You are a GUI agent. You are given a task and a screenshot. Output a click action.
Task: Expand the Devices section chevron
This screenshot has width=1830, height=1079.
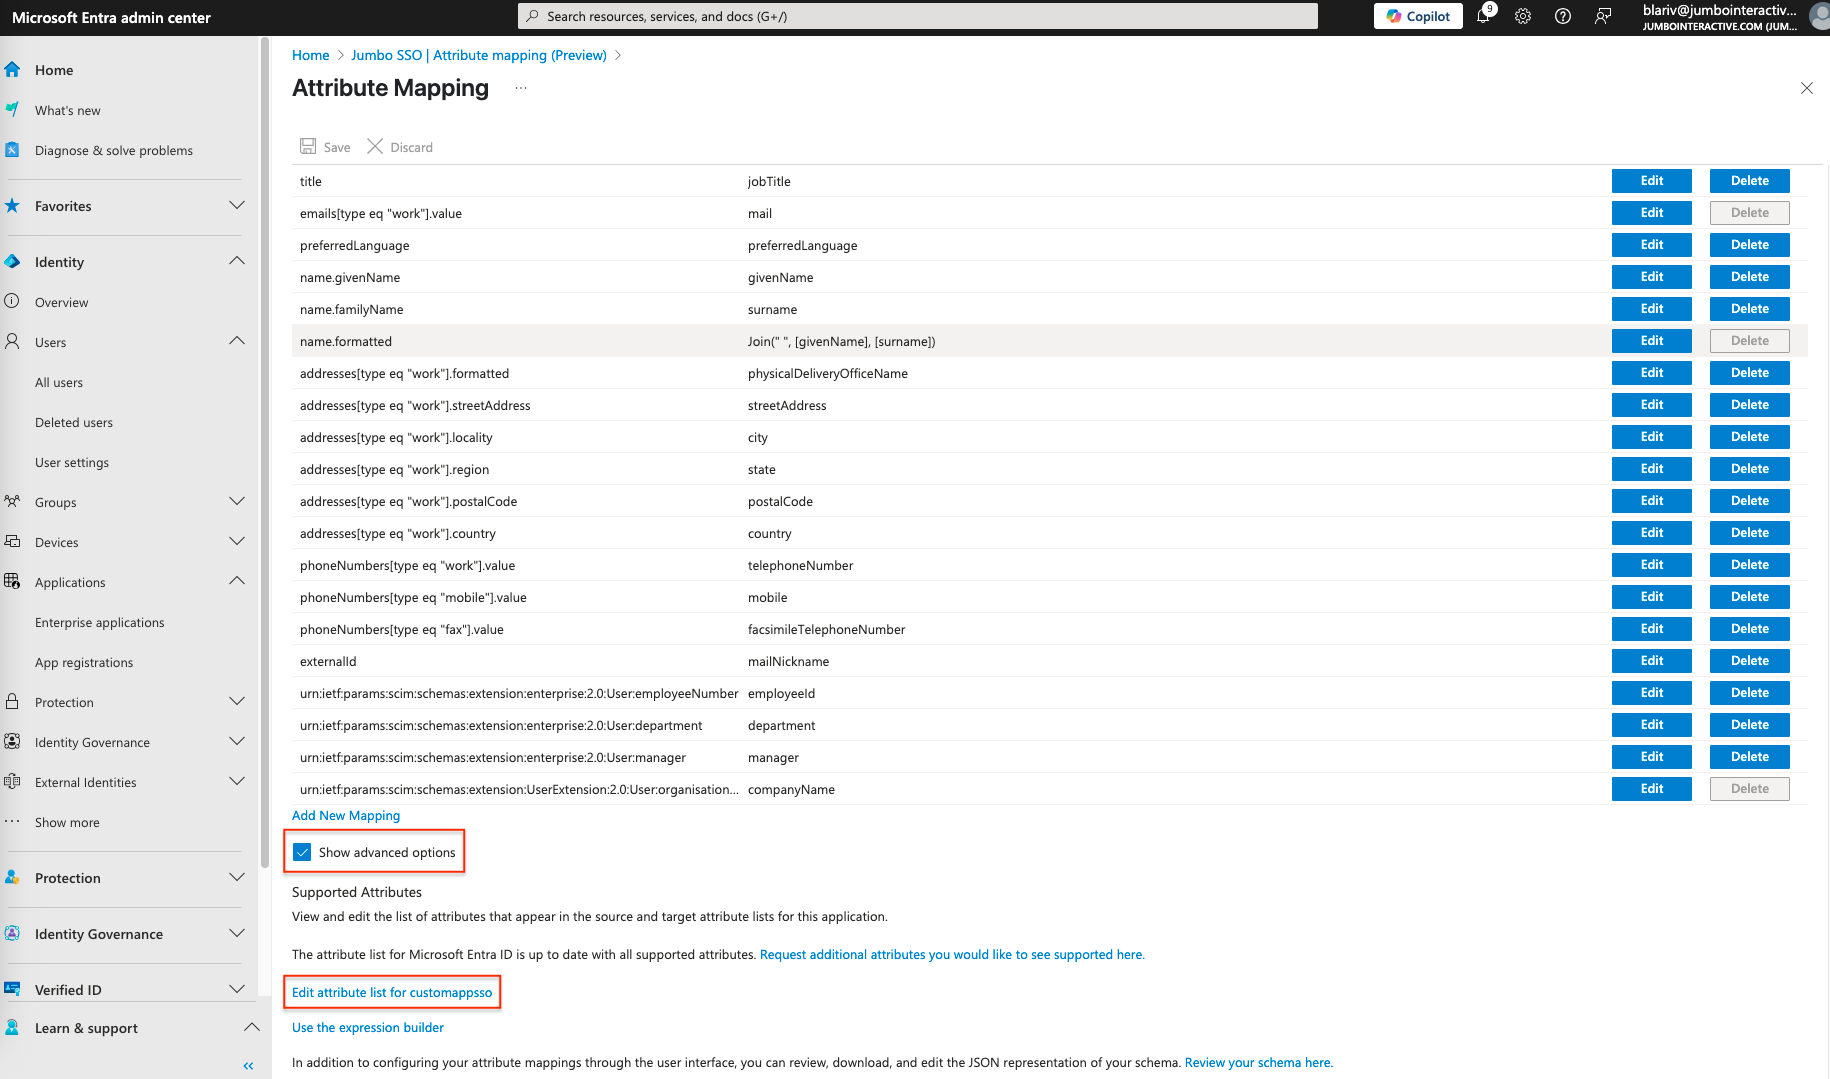tap(237, 541)
